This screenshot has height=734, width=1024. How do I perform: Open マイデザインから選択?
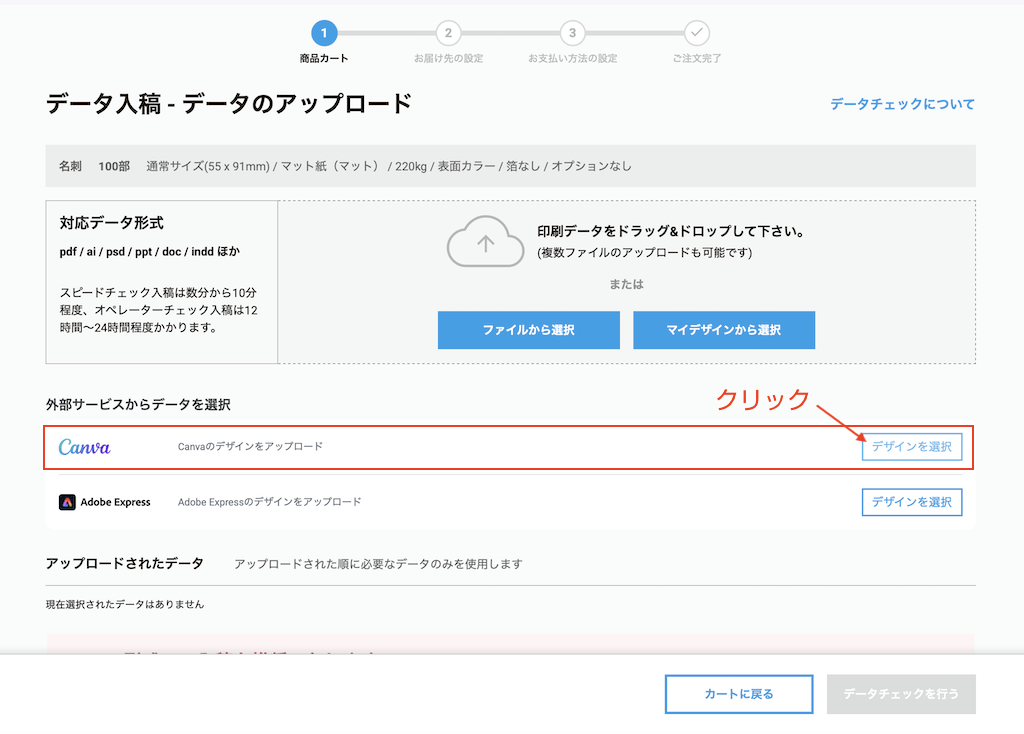(723, 330)
